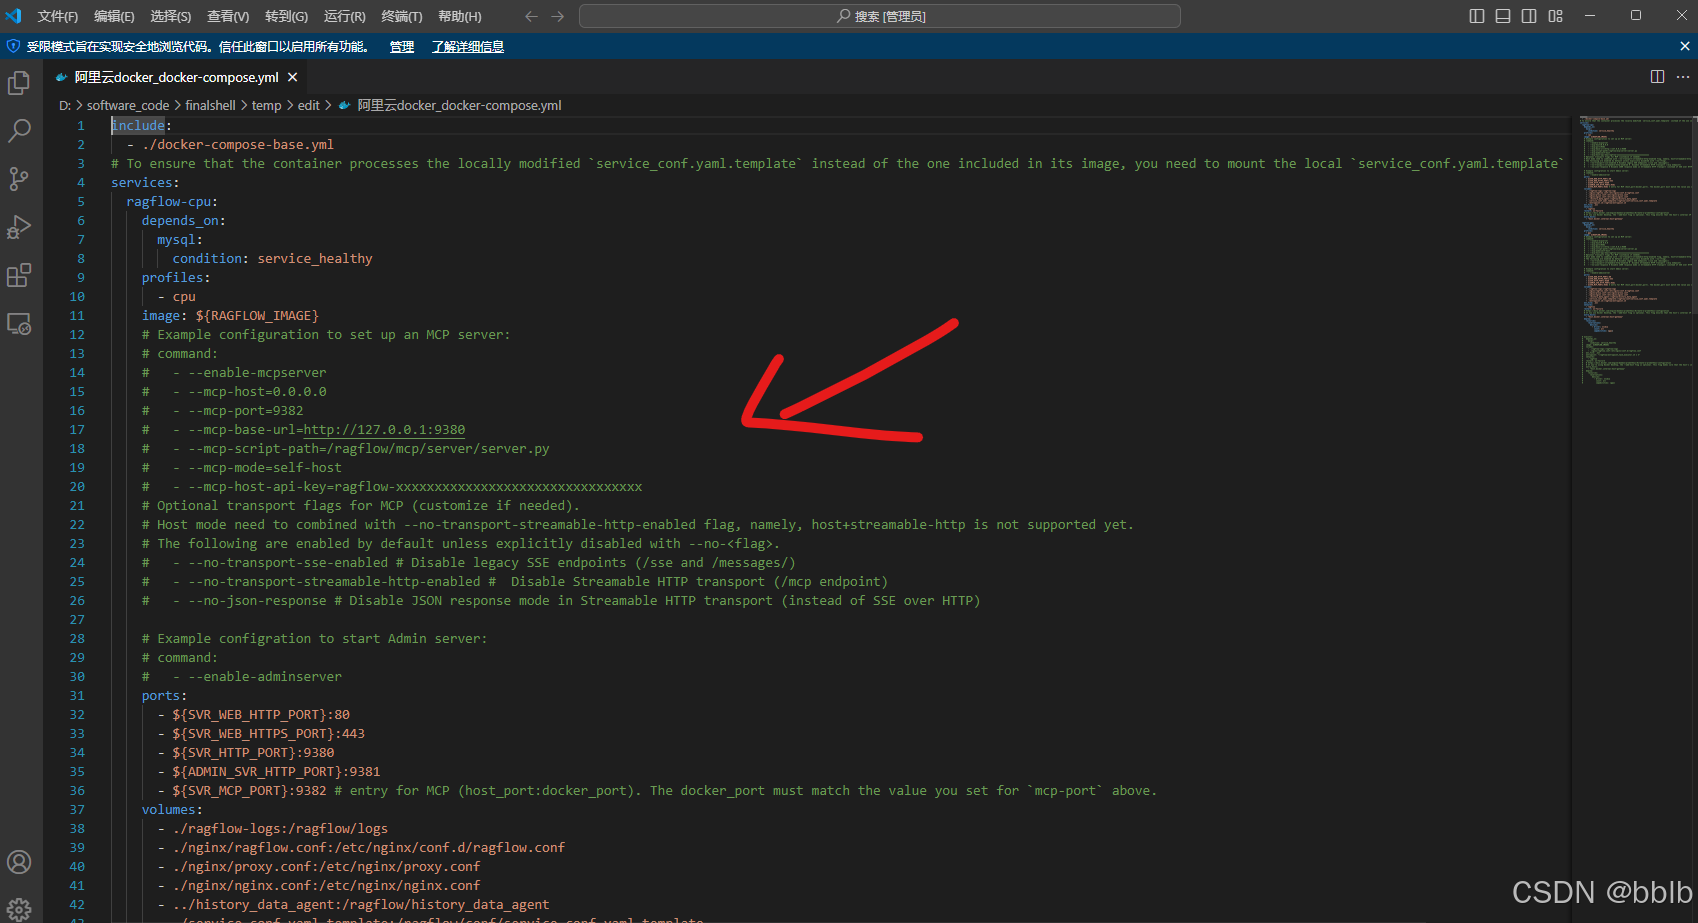Click the VS Code logo icon
The width and height of the screenshot is (1698, 923).
coord(14,16)
